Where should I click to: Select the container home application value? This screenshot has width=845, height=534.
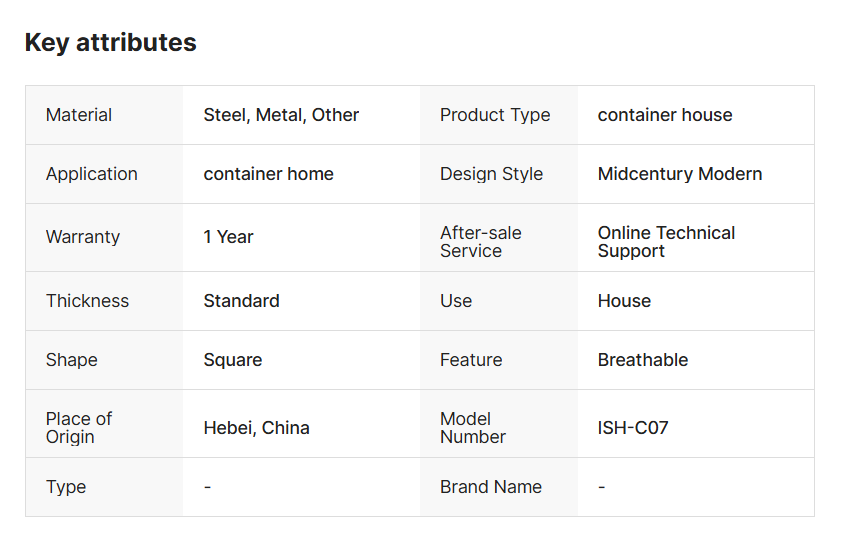[268, 174]
